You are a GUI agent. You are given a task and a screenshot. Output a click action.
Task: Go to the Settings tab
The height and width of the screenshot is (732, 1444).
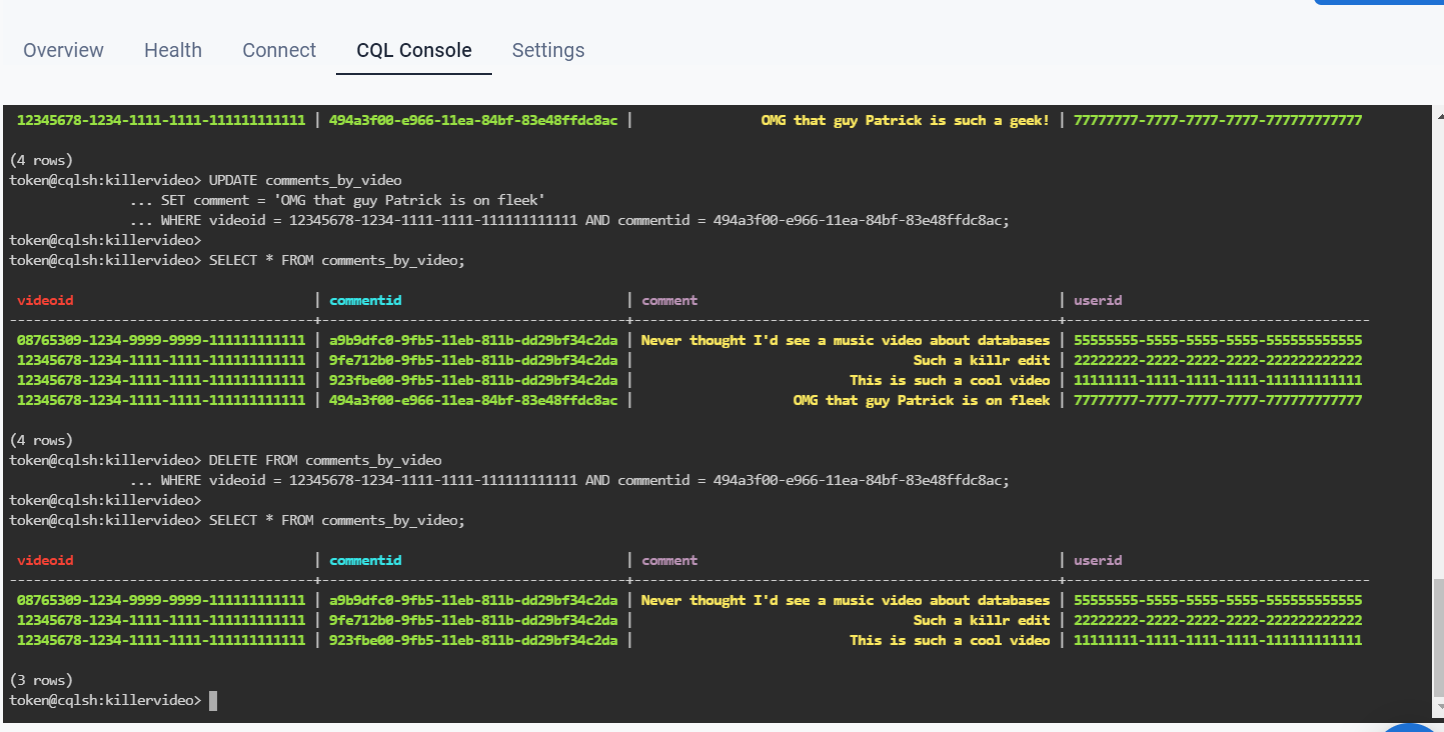pos(548,50)
